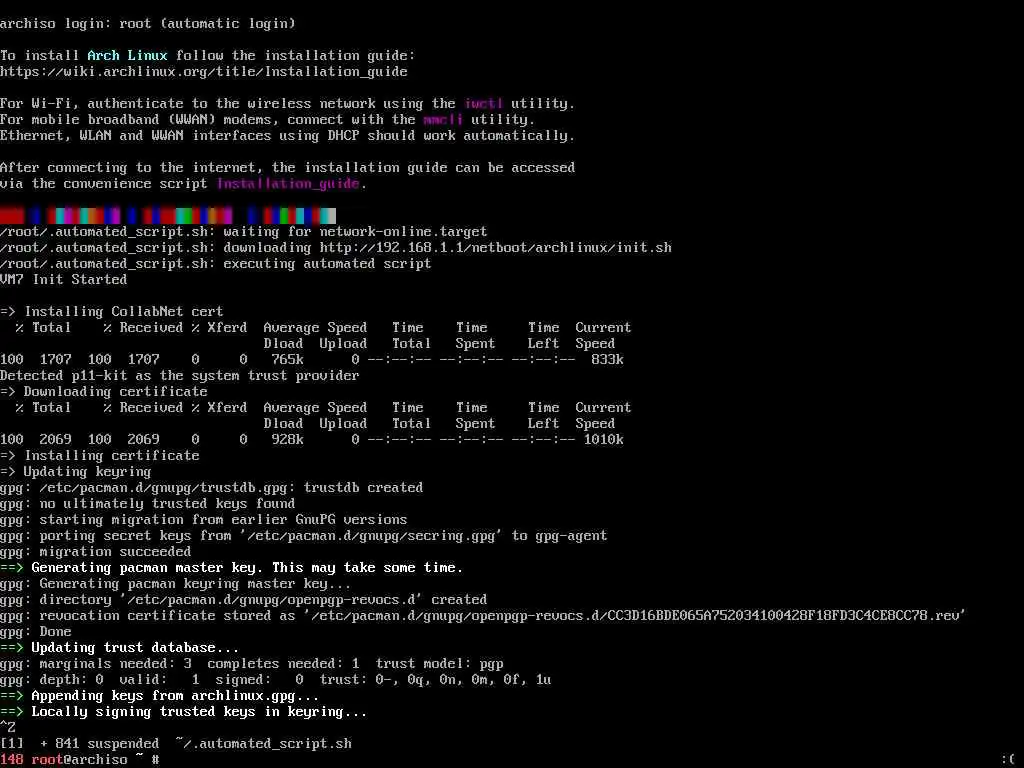The height and width of the screenshot is (768, 1024).
Task: Click 'marginals needed: 3' gpg line
Action: pos(252,664)
